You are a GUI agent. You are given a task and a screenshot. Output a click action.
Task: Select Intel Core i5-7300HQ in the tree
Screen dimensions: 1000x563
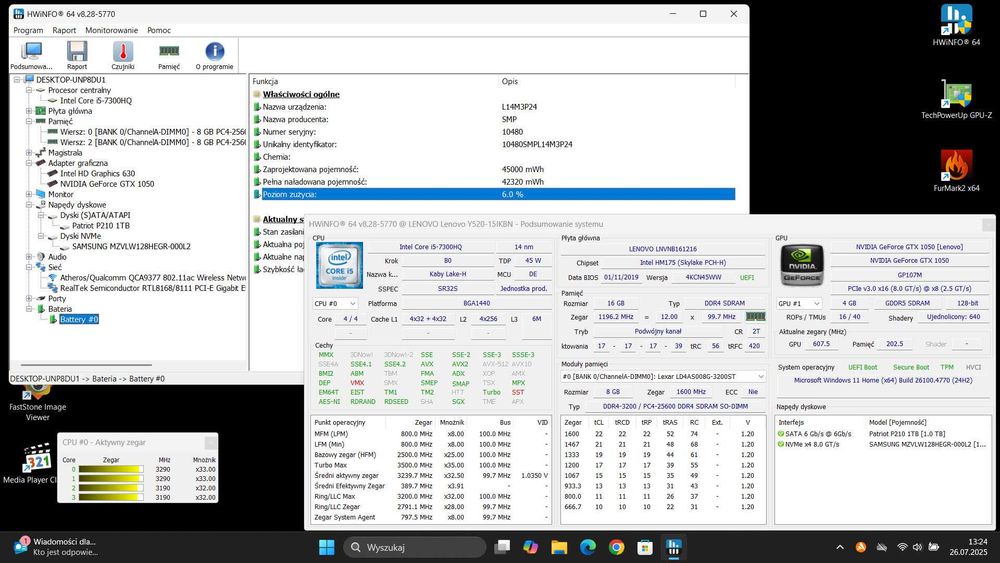[x=96, y=101]
